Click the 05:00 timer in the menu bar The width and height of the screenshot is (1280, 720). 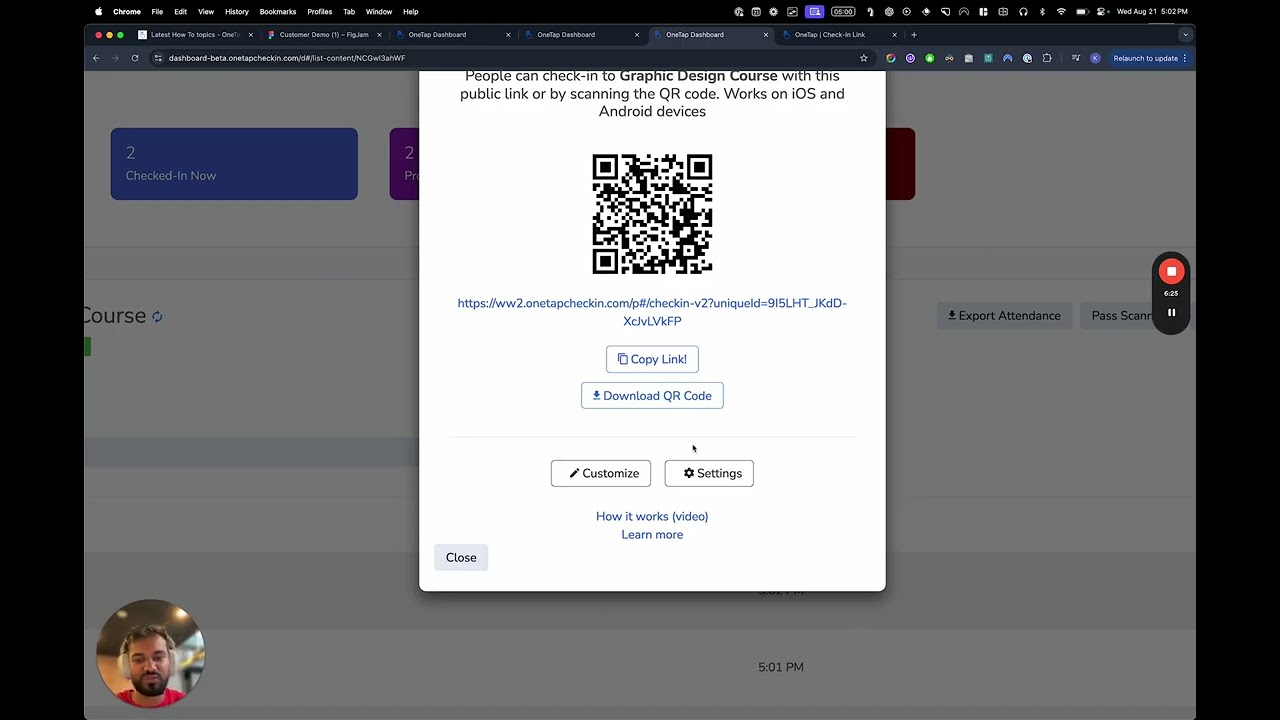pyautogui.click(x=843, y=12)
